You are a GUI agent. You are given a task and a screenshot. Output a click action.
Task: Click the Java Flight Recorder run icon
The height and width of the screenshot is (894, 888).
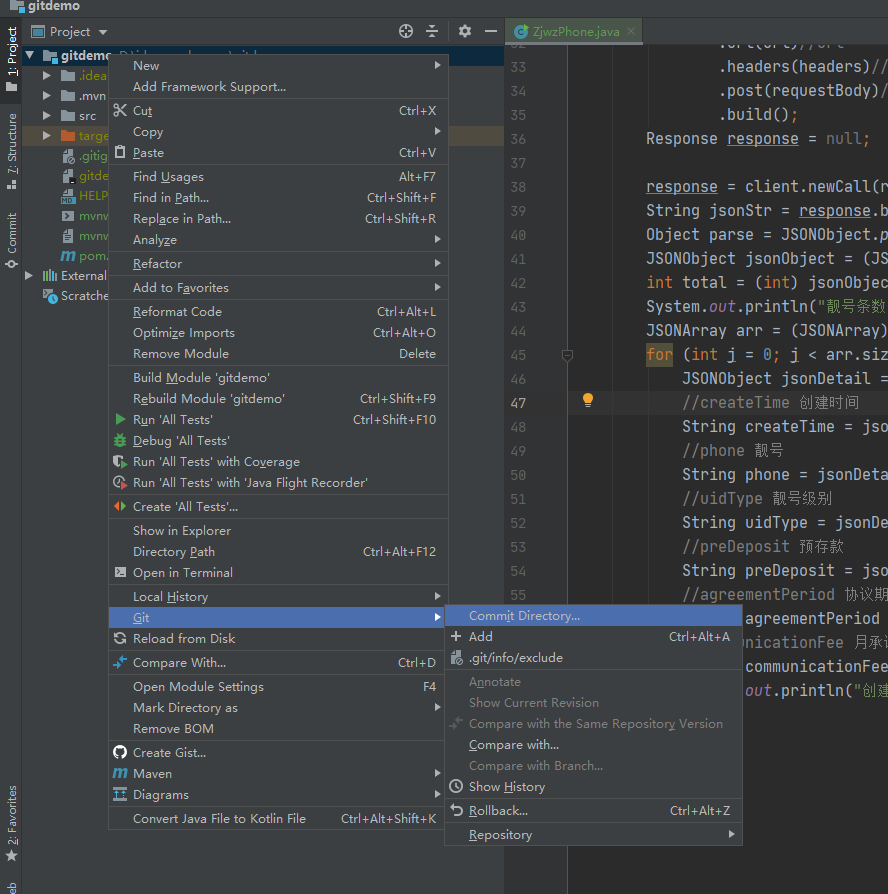(x=120, y=483)
